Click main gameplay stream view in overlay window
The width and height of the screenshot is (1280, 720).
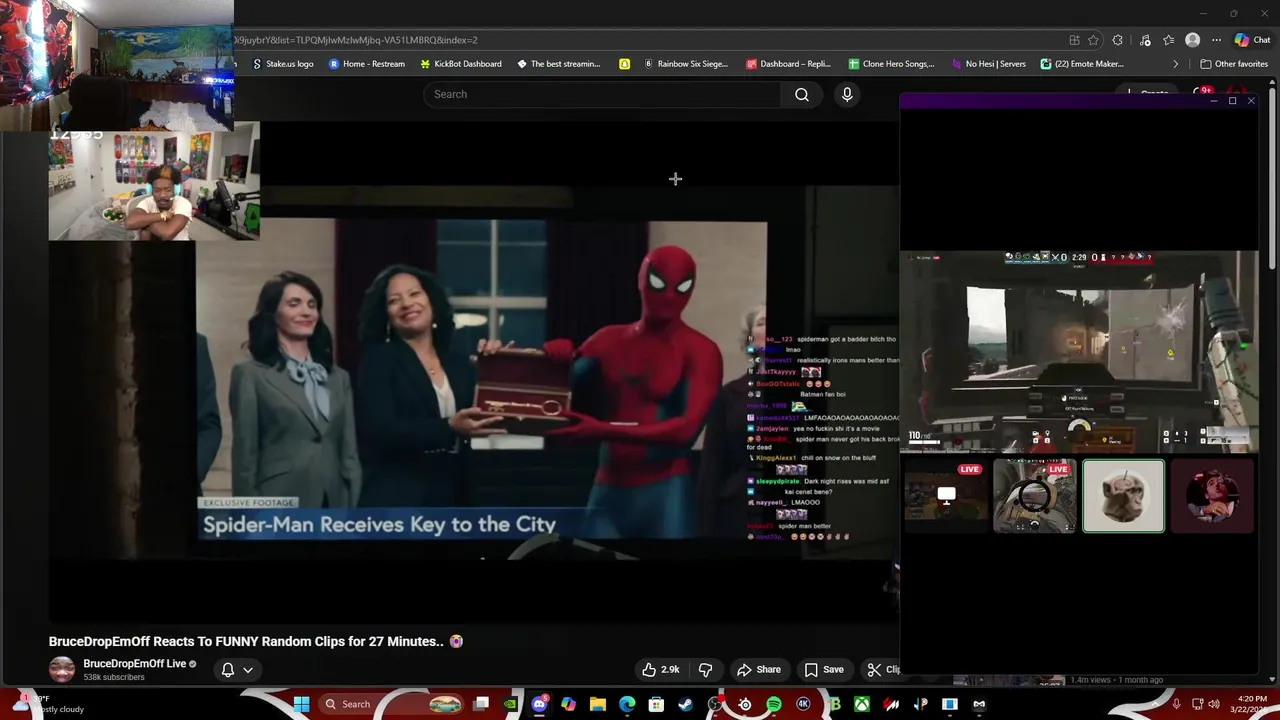pos(1079,352)
